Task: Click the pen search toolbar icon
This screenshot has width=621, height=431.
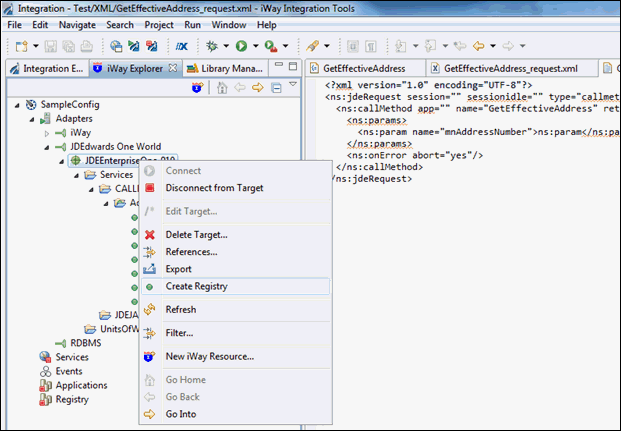Action: pyautogui.click(x=312, y=46)
